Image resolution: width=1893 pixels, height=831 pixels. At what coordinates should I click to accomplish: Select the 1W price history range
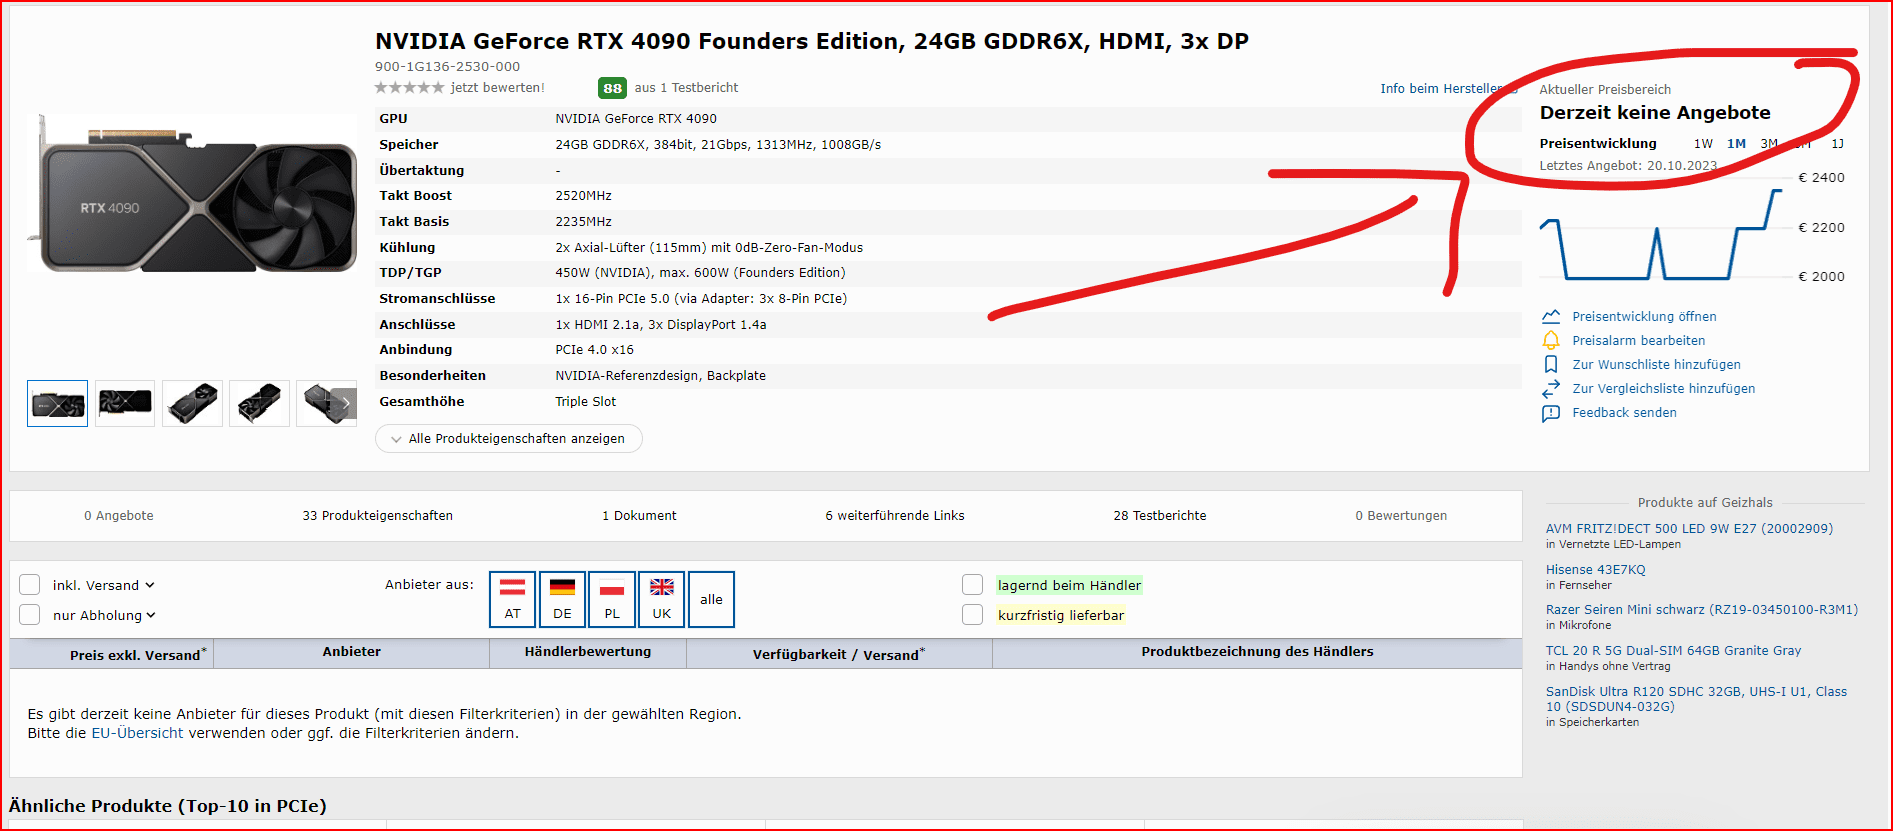point(1703,144)
